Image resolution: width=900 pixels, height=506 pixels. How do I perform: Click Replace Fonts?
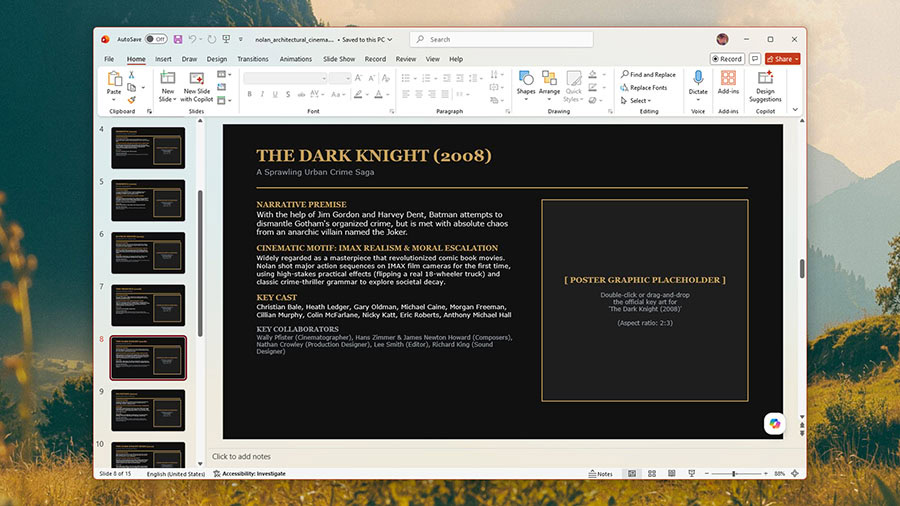[x=643, y=88]
